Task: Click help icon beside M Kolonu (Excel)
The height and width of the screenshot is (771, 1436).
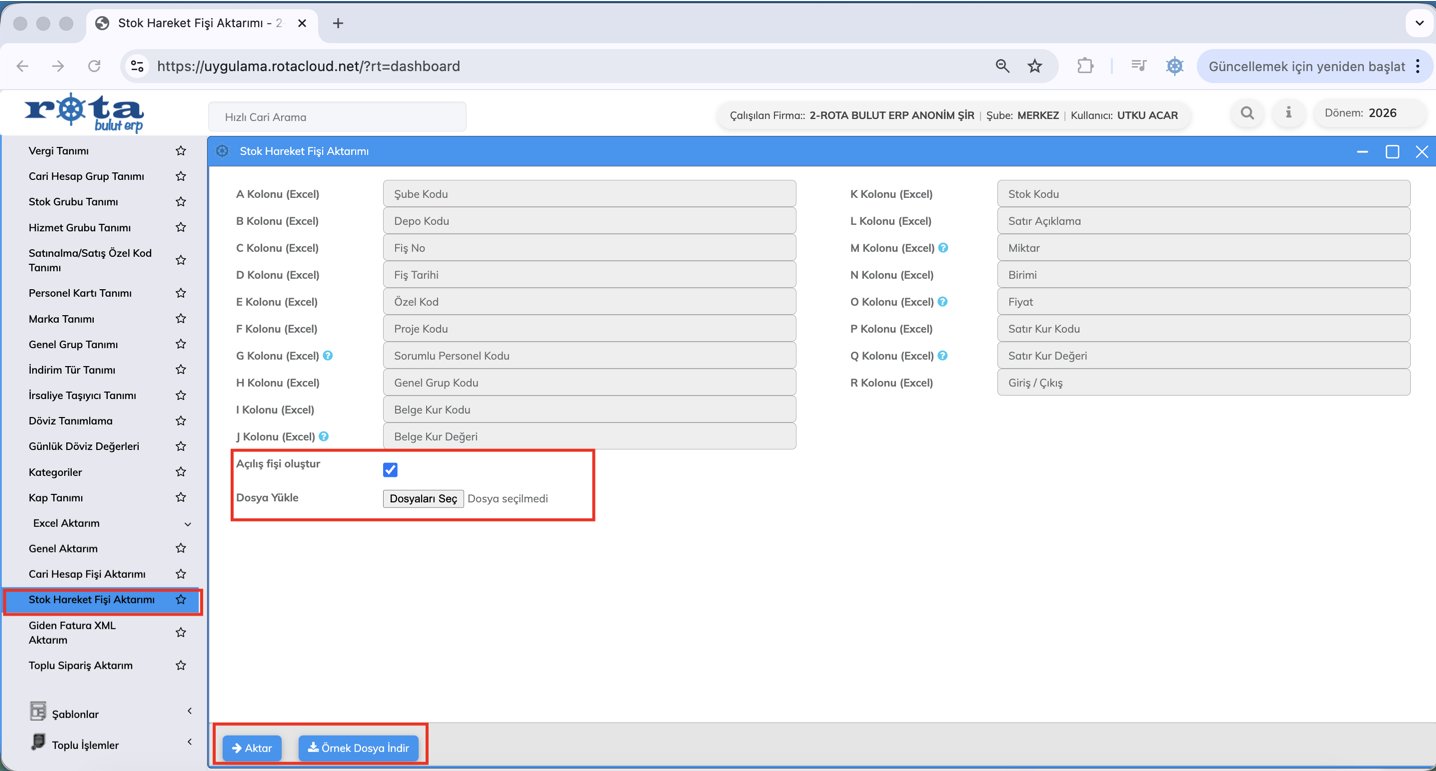Action: pyautogui.click(x=943, y=248)
